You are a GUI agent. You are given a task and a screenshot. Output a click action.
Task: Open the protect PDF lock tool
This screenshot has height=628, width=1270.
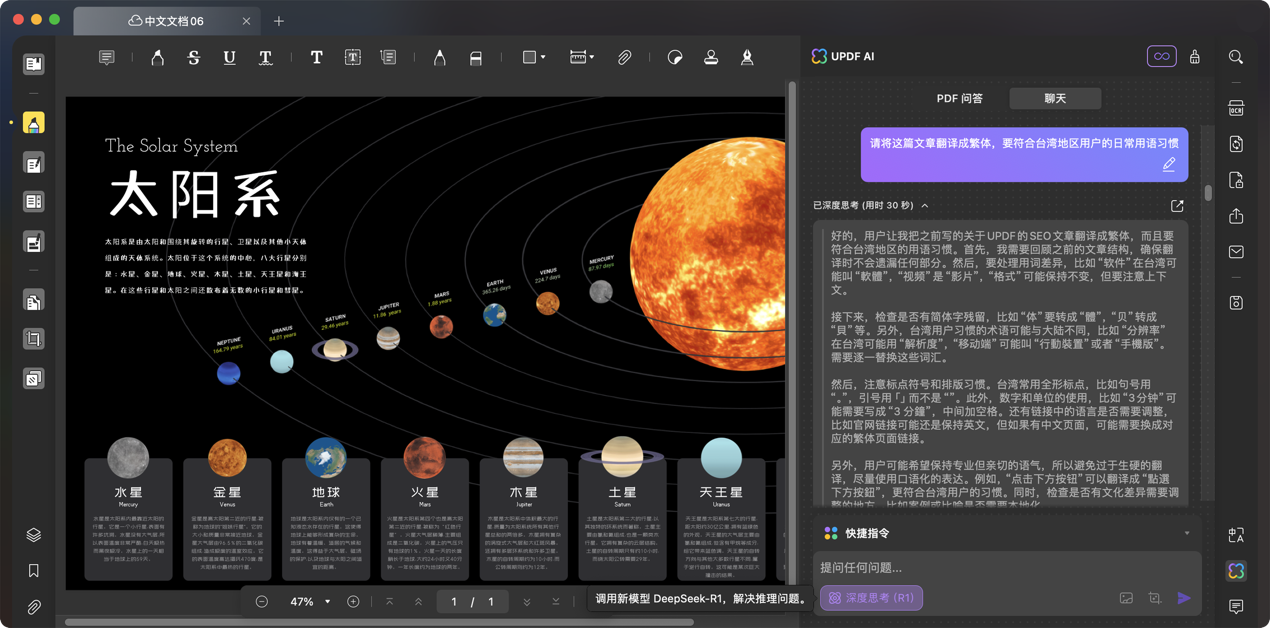tap(1236, 180)
